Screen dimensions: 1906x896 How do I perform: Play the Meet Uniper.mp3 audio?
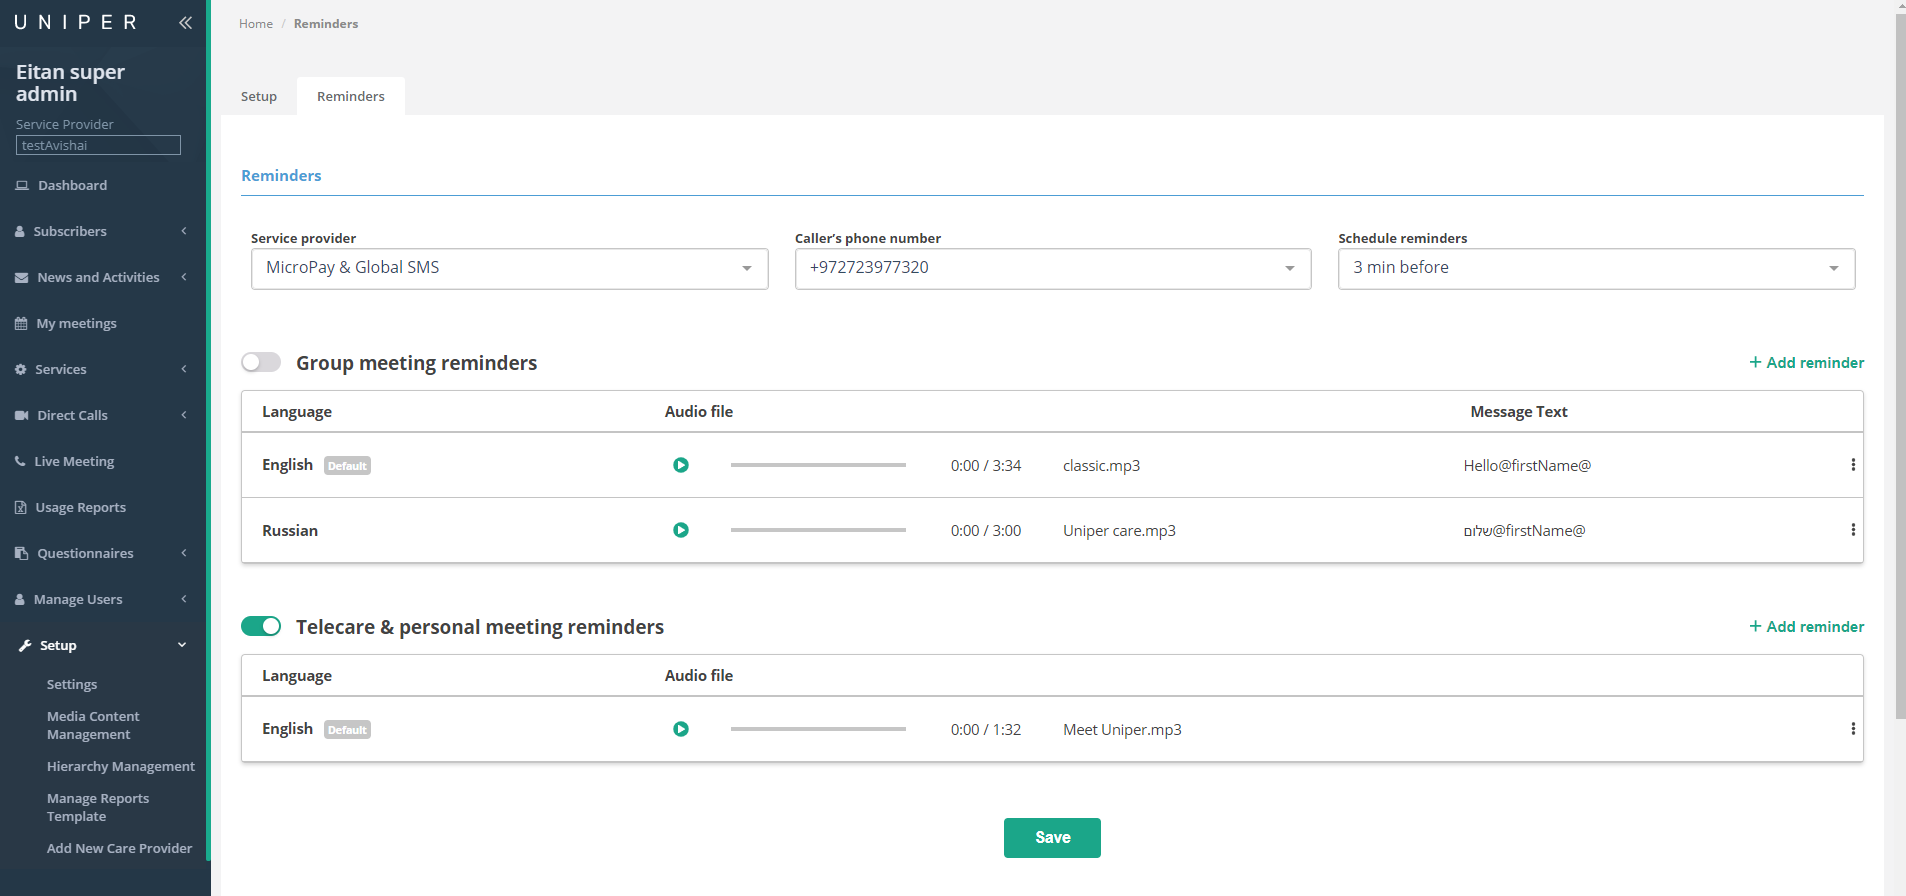tap(681, 729)
